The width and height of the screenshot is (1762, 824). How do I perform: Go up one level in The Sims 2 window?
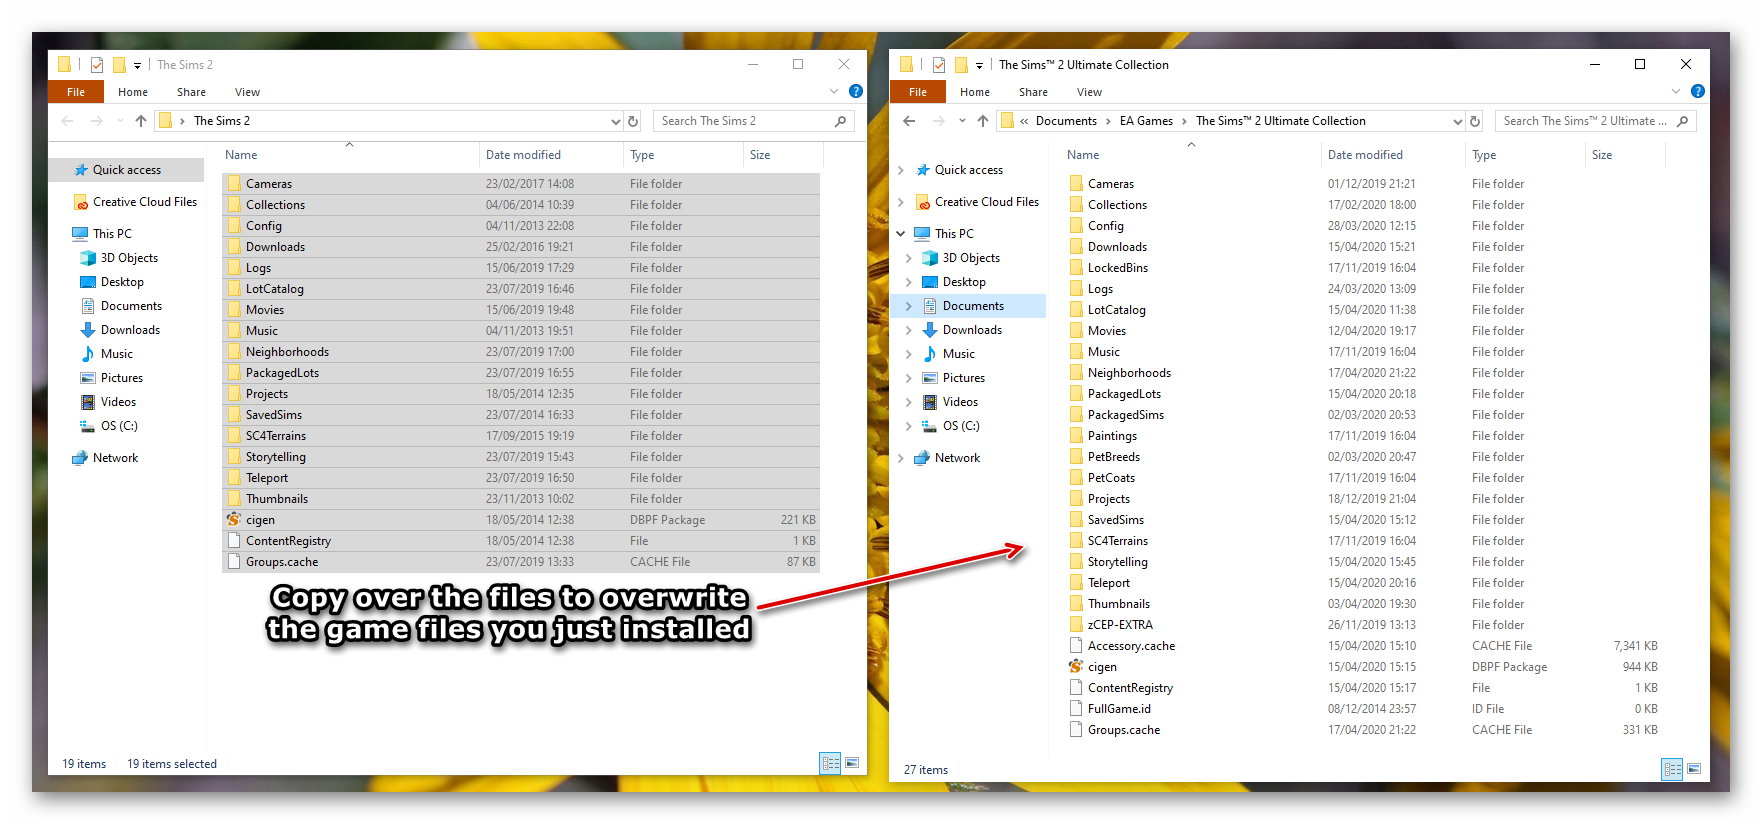(141, 121)
